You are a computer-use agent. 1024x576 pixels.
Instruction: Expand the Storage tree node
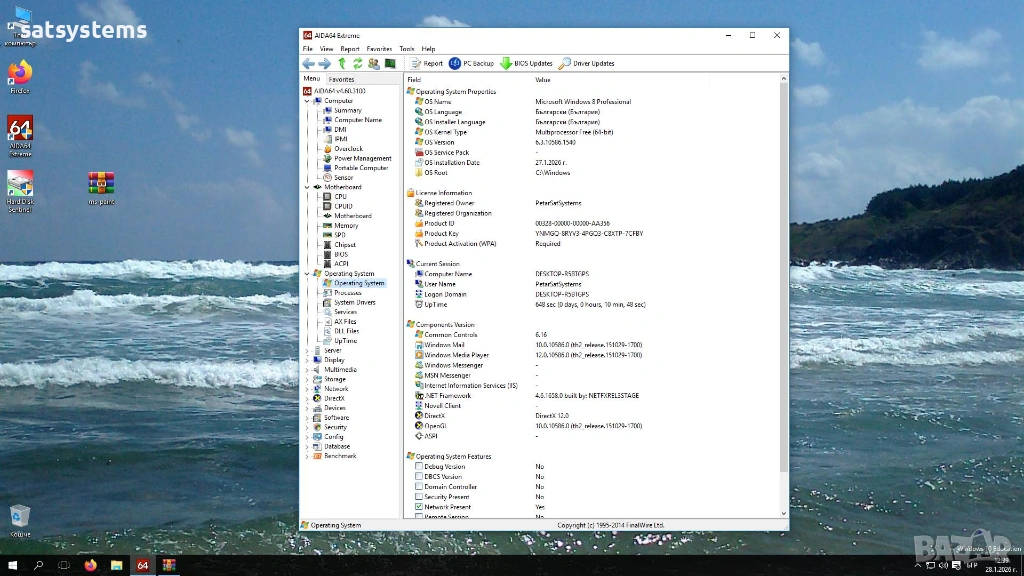click(x=307, y=379)
